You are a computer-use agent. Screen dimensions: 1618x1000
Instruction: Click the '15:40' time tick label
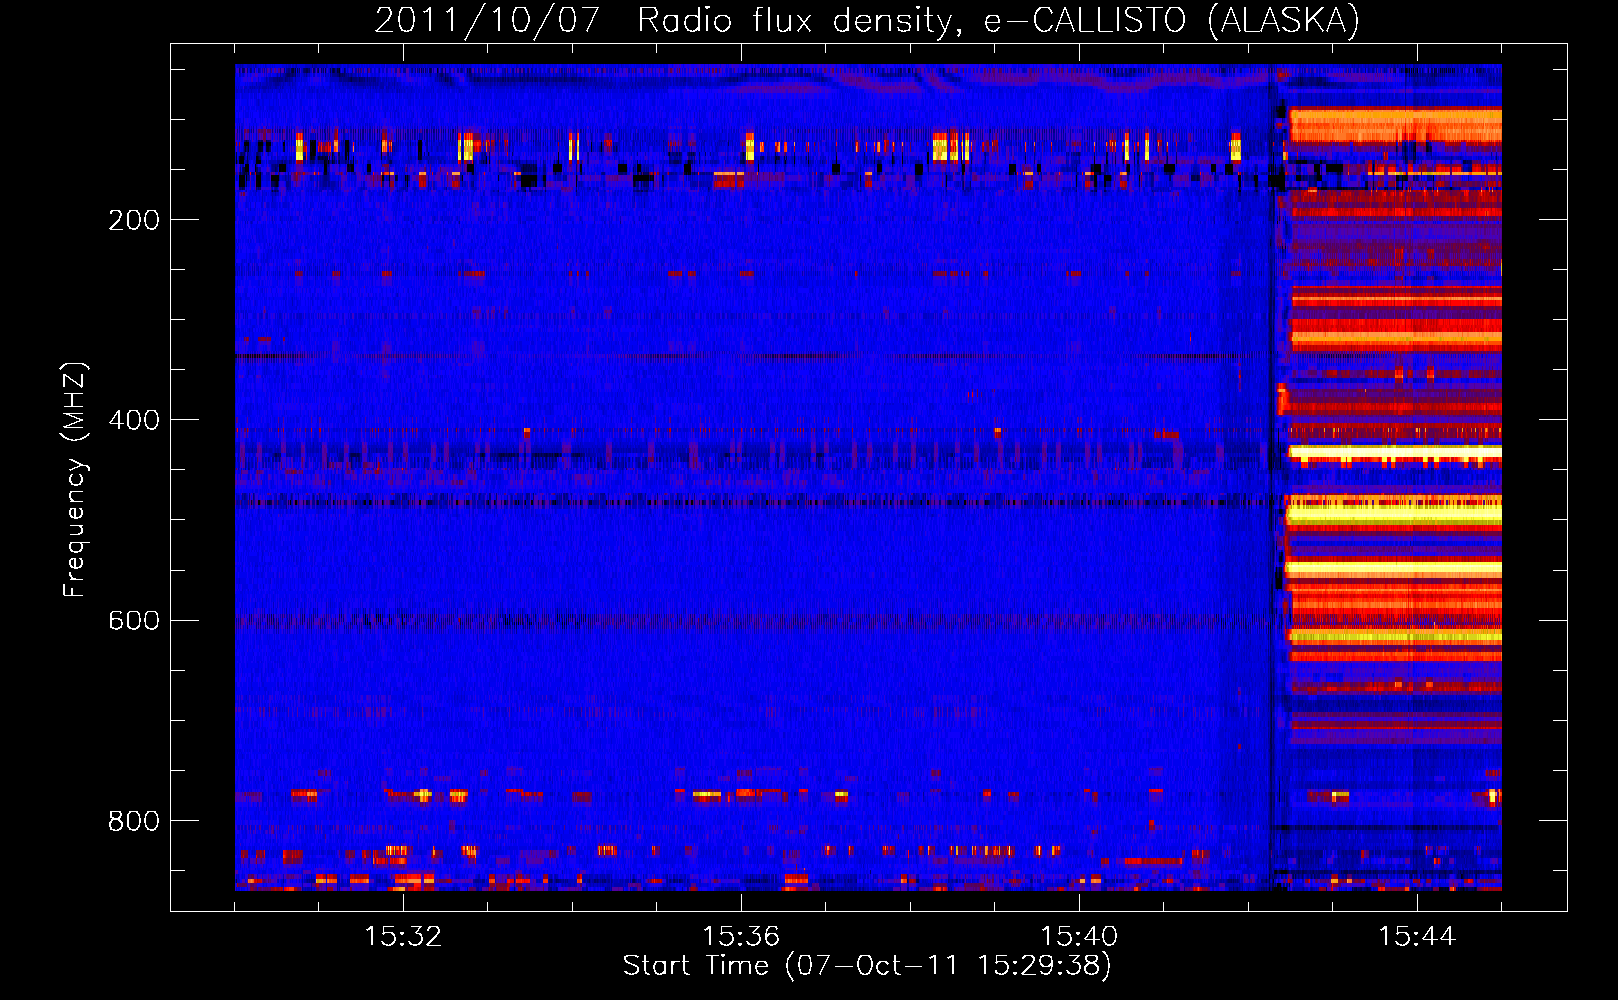coord(1079,936)
